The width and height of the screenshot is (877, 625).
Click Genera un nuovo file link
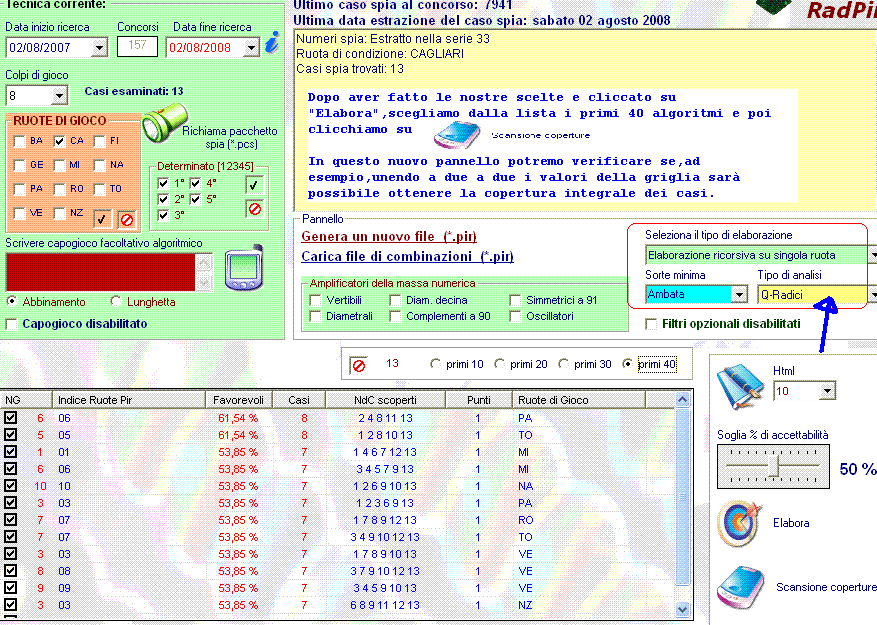point(389,236)
